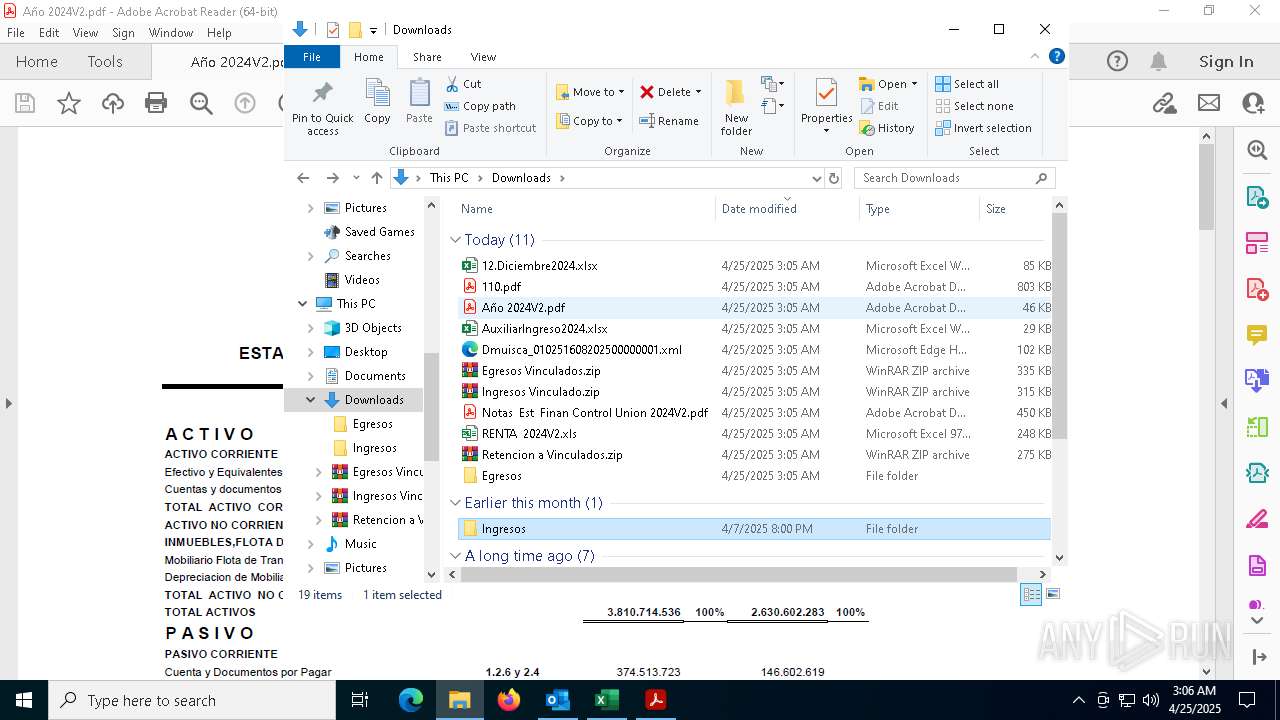Image resolution: width=1280 pixels, height=720 pixels.
Task: Click Acrobat upload to cloud icon
Action: [113, 102]
